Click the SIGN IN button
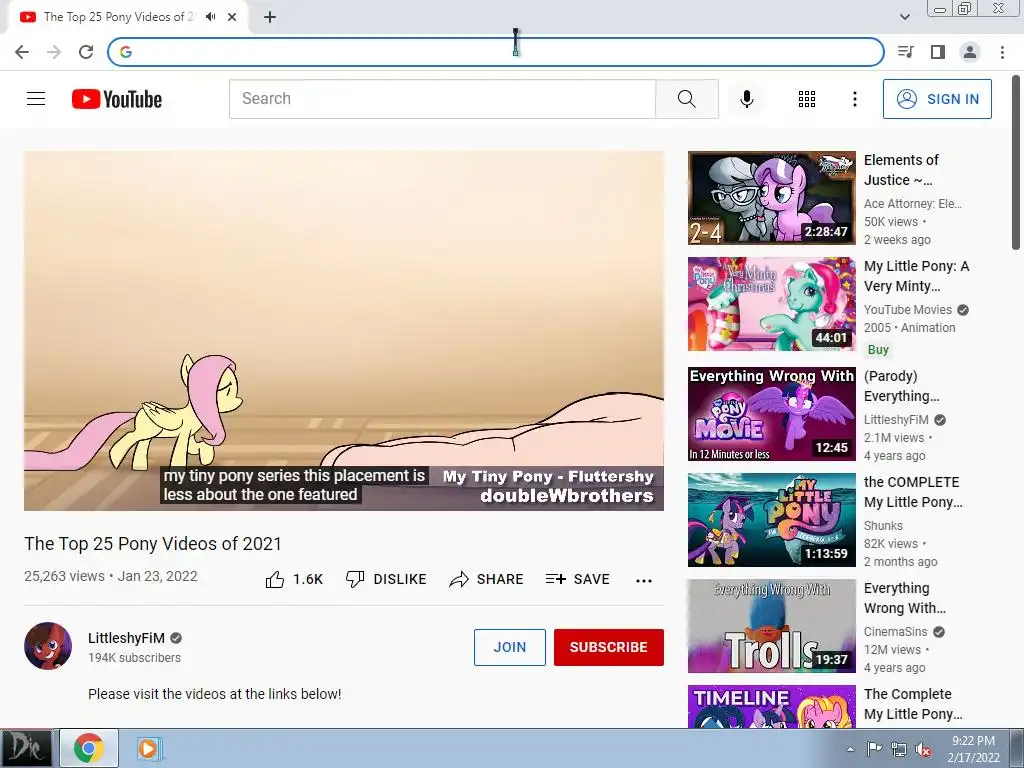 click(x=937, y=99)
